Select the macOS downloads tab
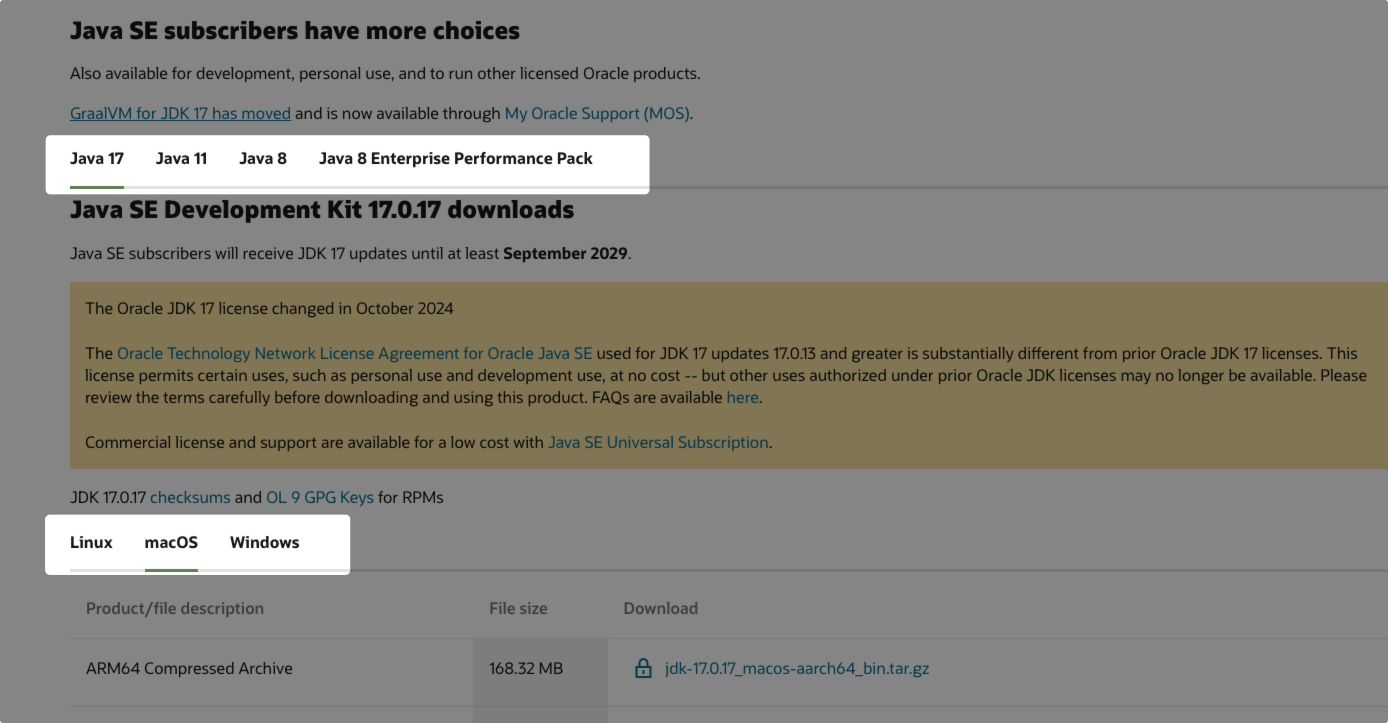1388x723 pixels. tap(171, 542)
